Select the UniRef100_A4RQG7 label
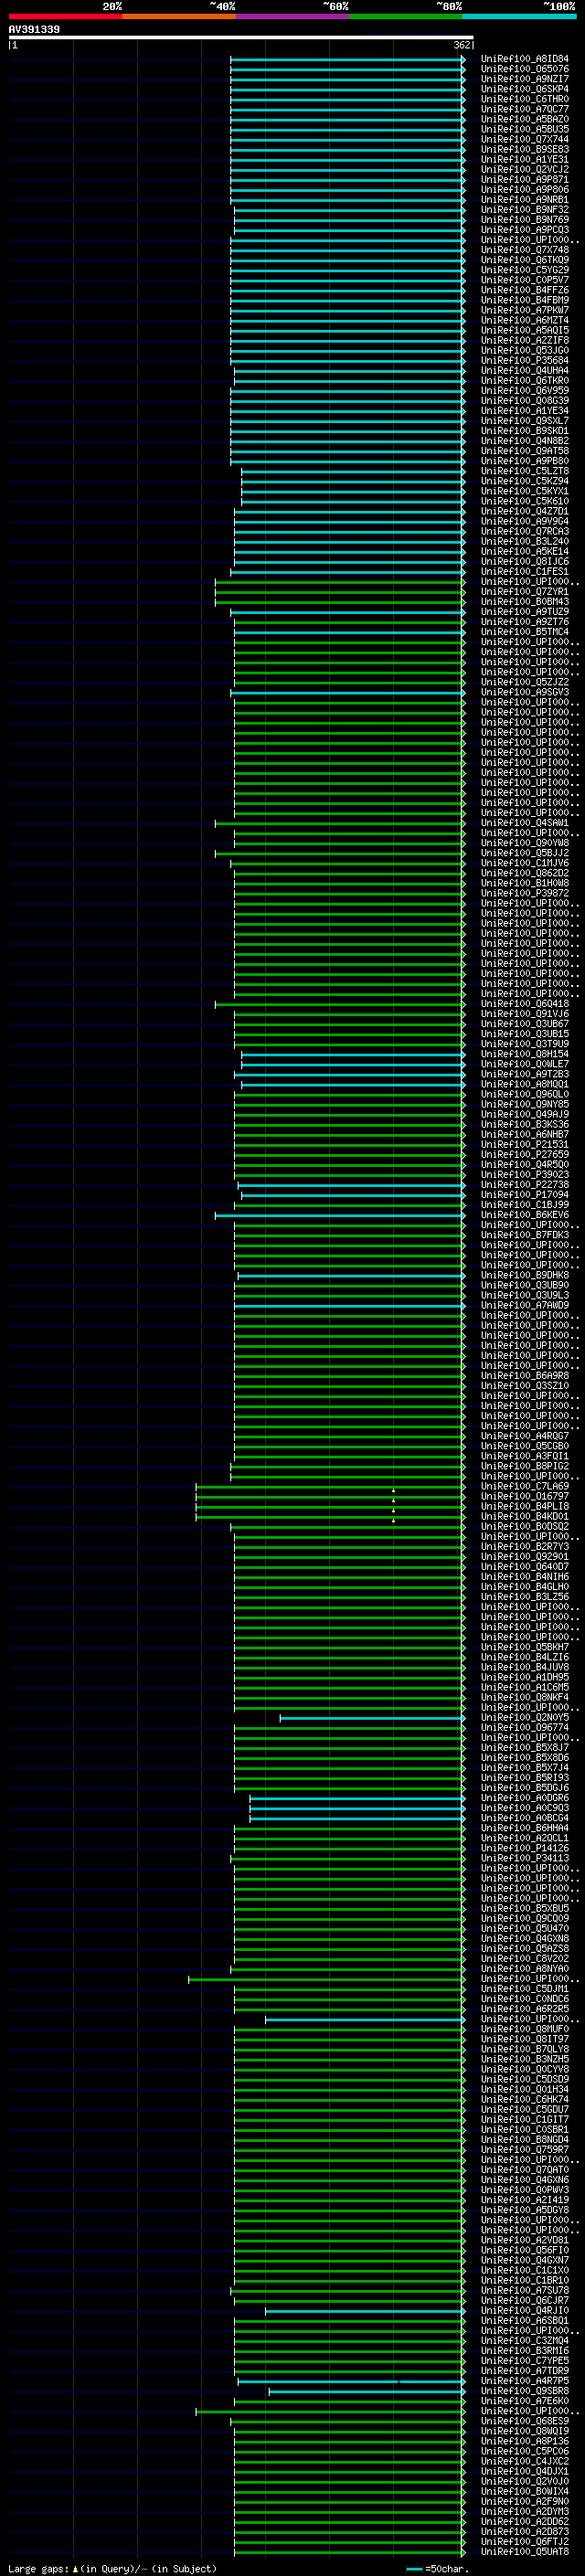The width and height of the screenshot is (585, 2576). tap(525, 1436)
